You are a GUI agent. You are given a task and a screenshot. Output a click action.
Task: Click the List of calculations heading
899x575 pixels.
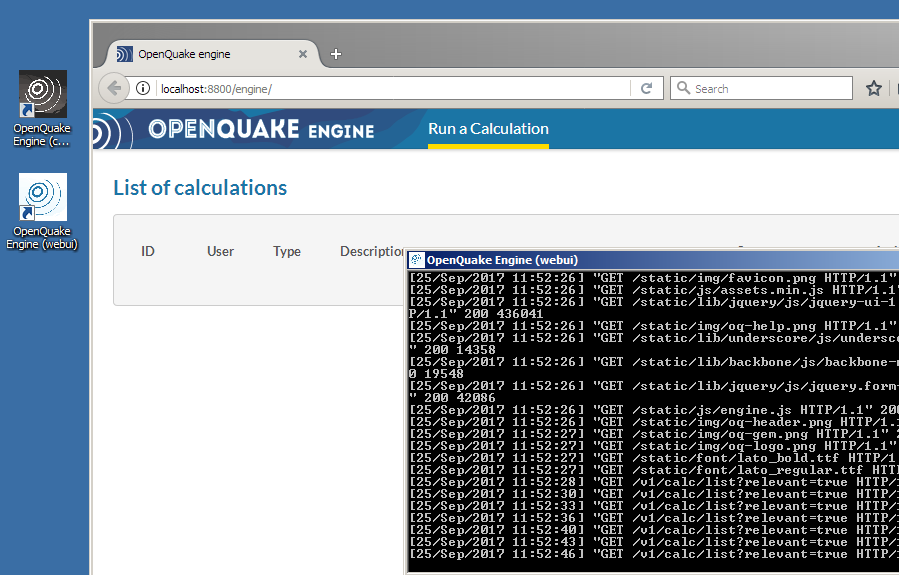(x=200, y=188)
